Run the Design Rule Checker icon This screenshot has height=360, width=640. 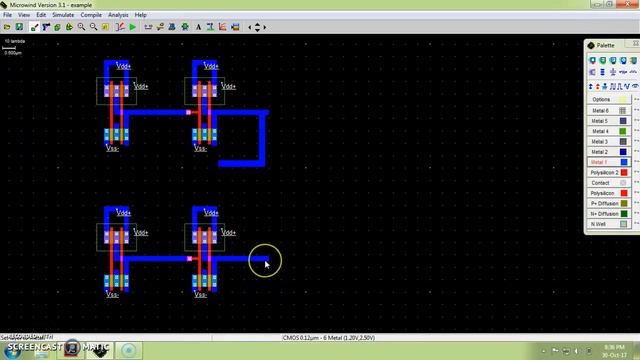(185, 27)
